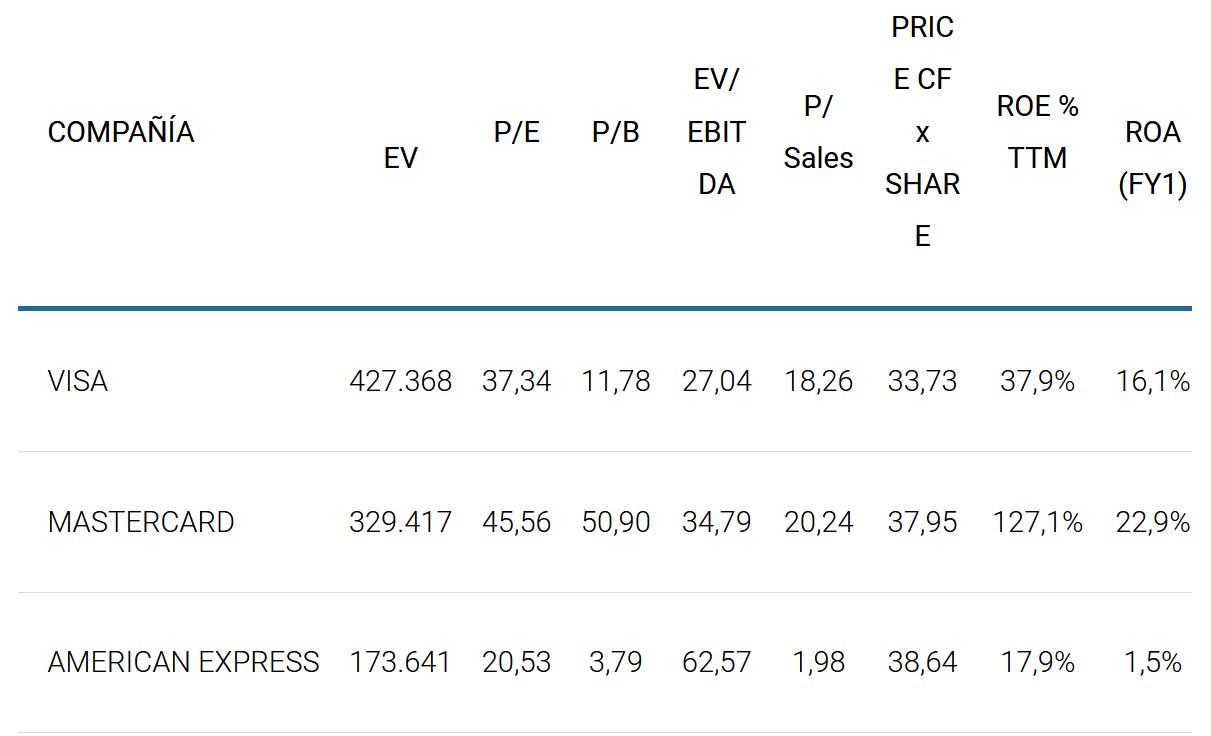
Task: Select Visa's P/Sales value 18,26
Action: 818,381
